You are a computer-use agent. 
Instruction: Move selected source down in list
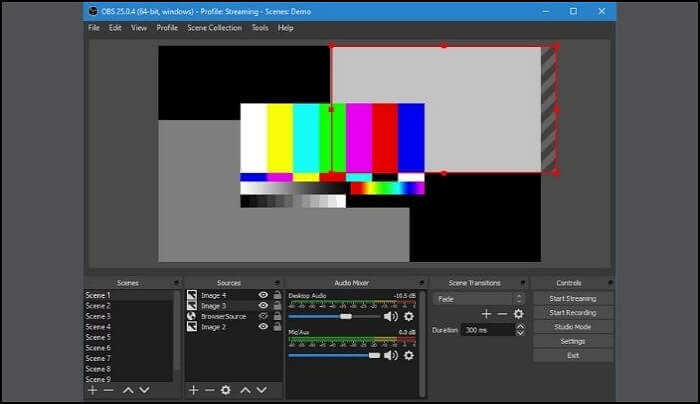(261, 390)
